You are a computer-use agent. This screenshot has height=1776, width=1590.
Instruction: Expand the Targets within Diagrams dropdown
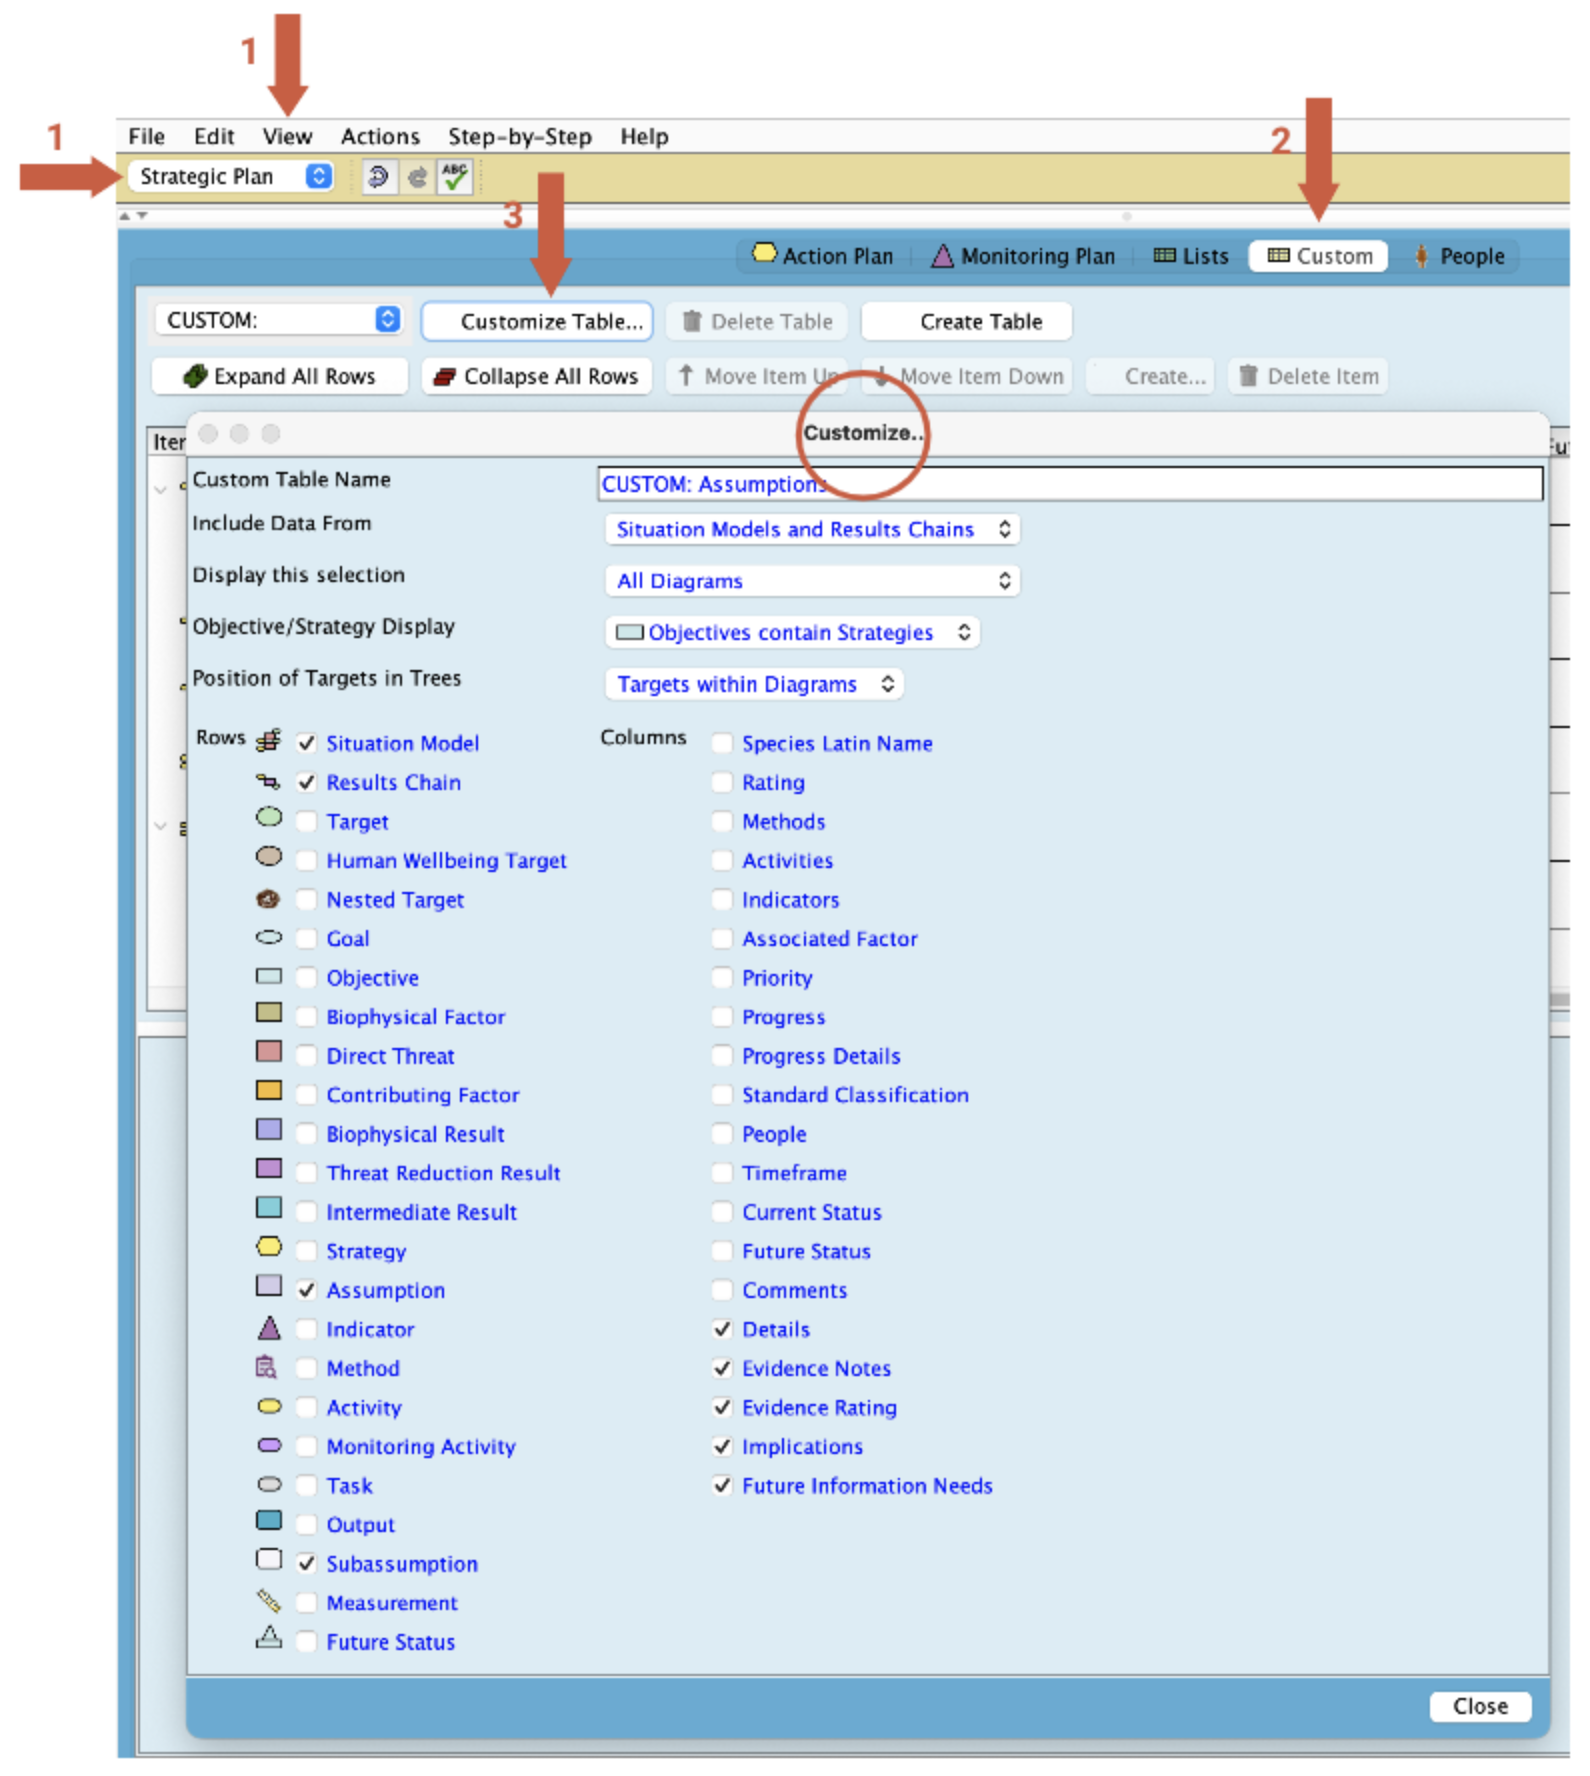pyautogui.click(x=754, y=684)
